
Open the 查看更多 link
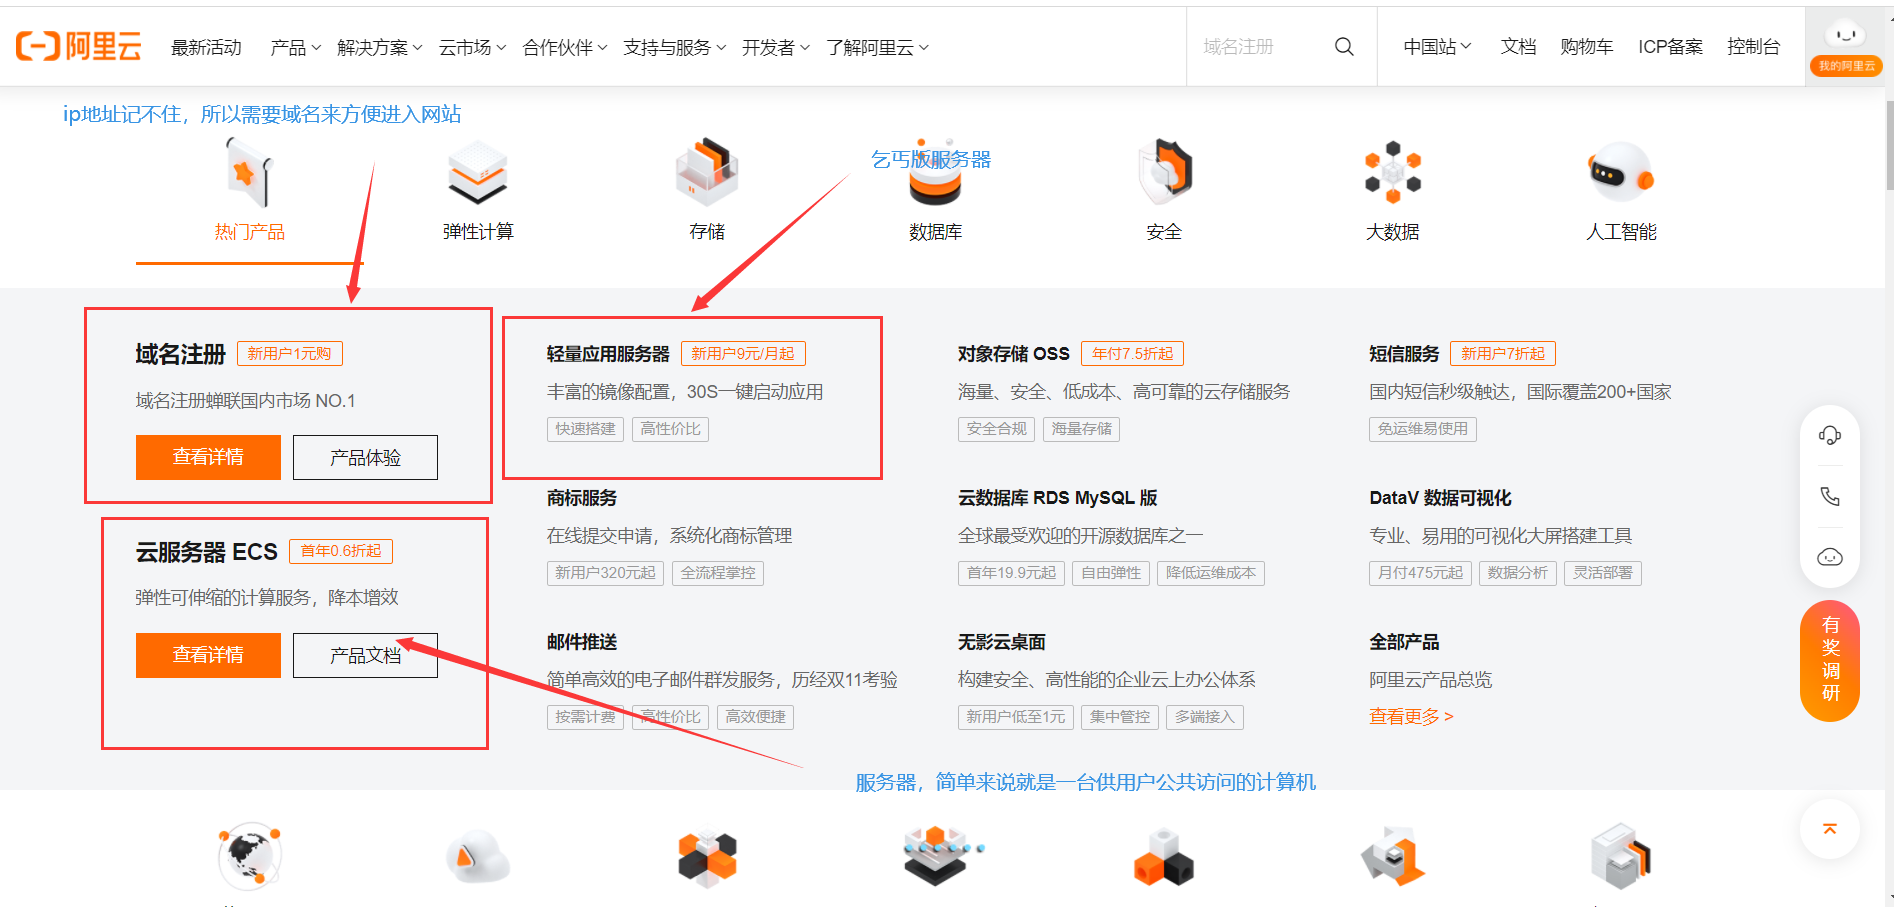(1411, 716)
